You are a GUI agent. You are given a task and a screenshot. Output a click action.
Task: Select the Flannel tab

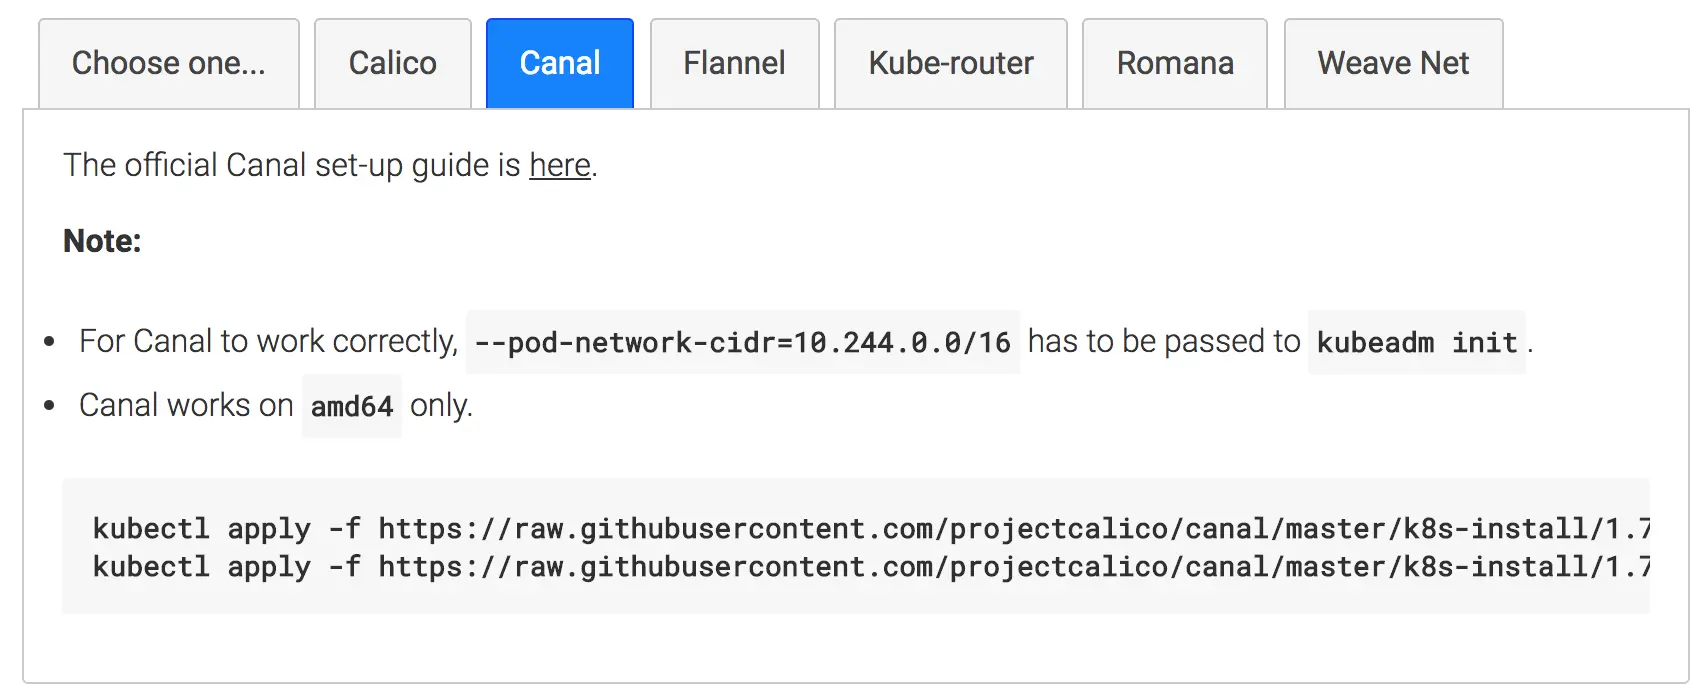(x=734, y=63)
